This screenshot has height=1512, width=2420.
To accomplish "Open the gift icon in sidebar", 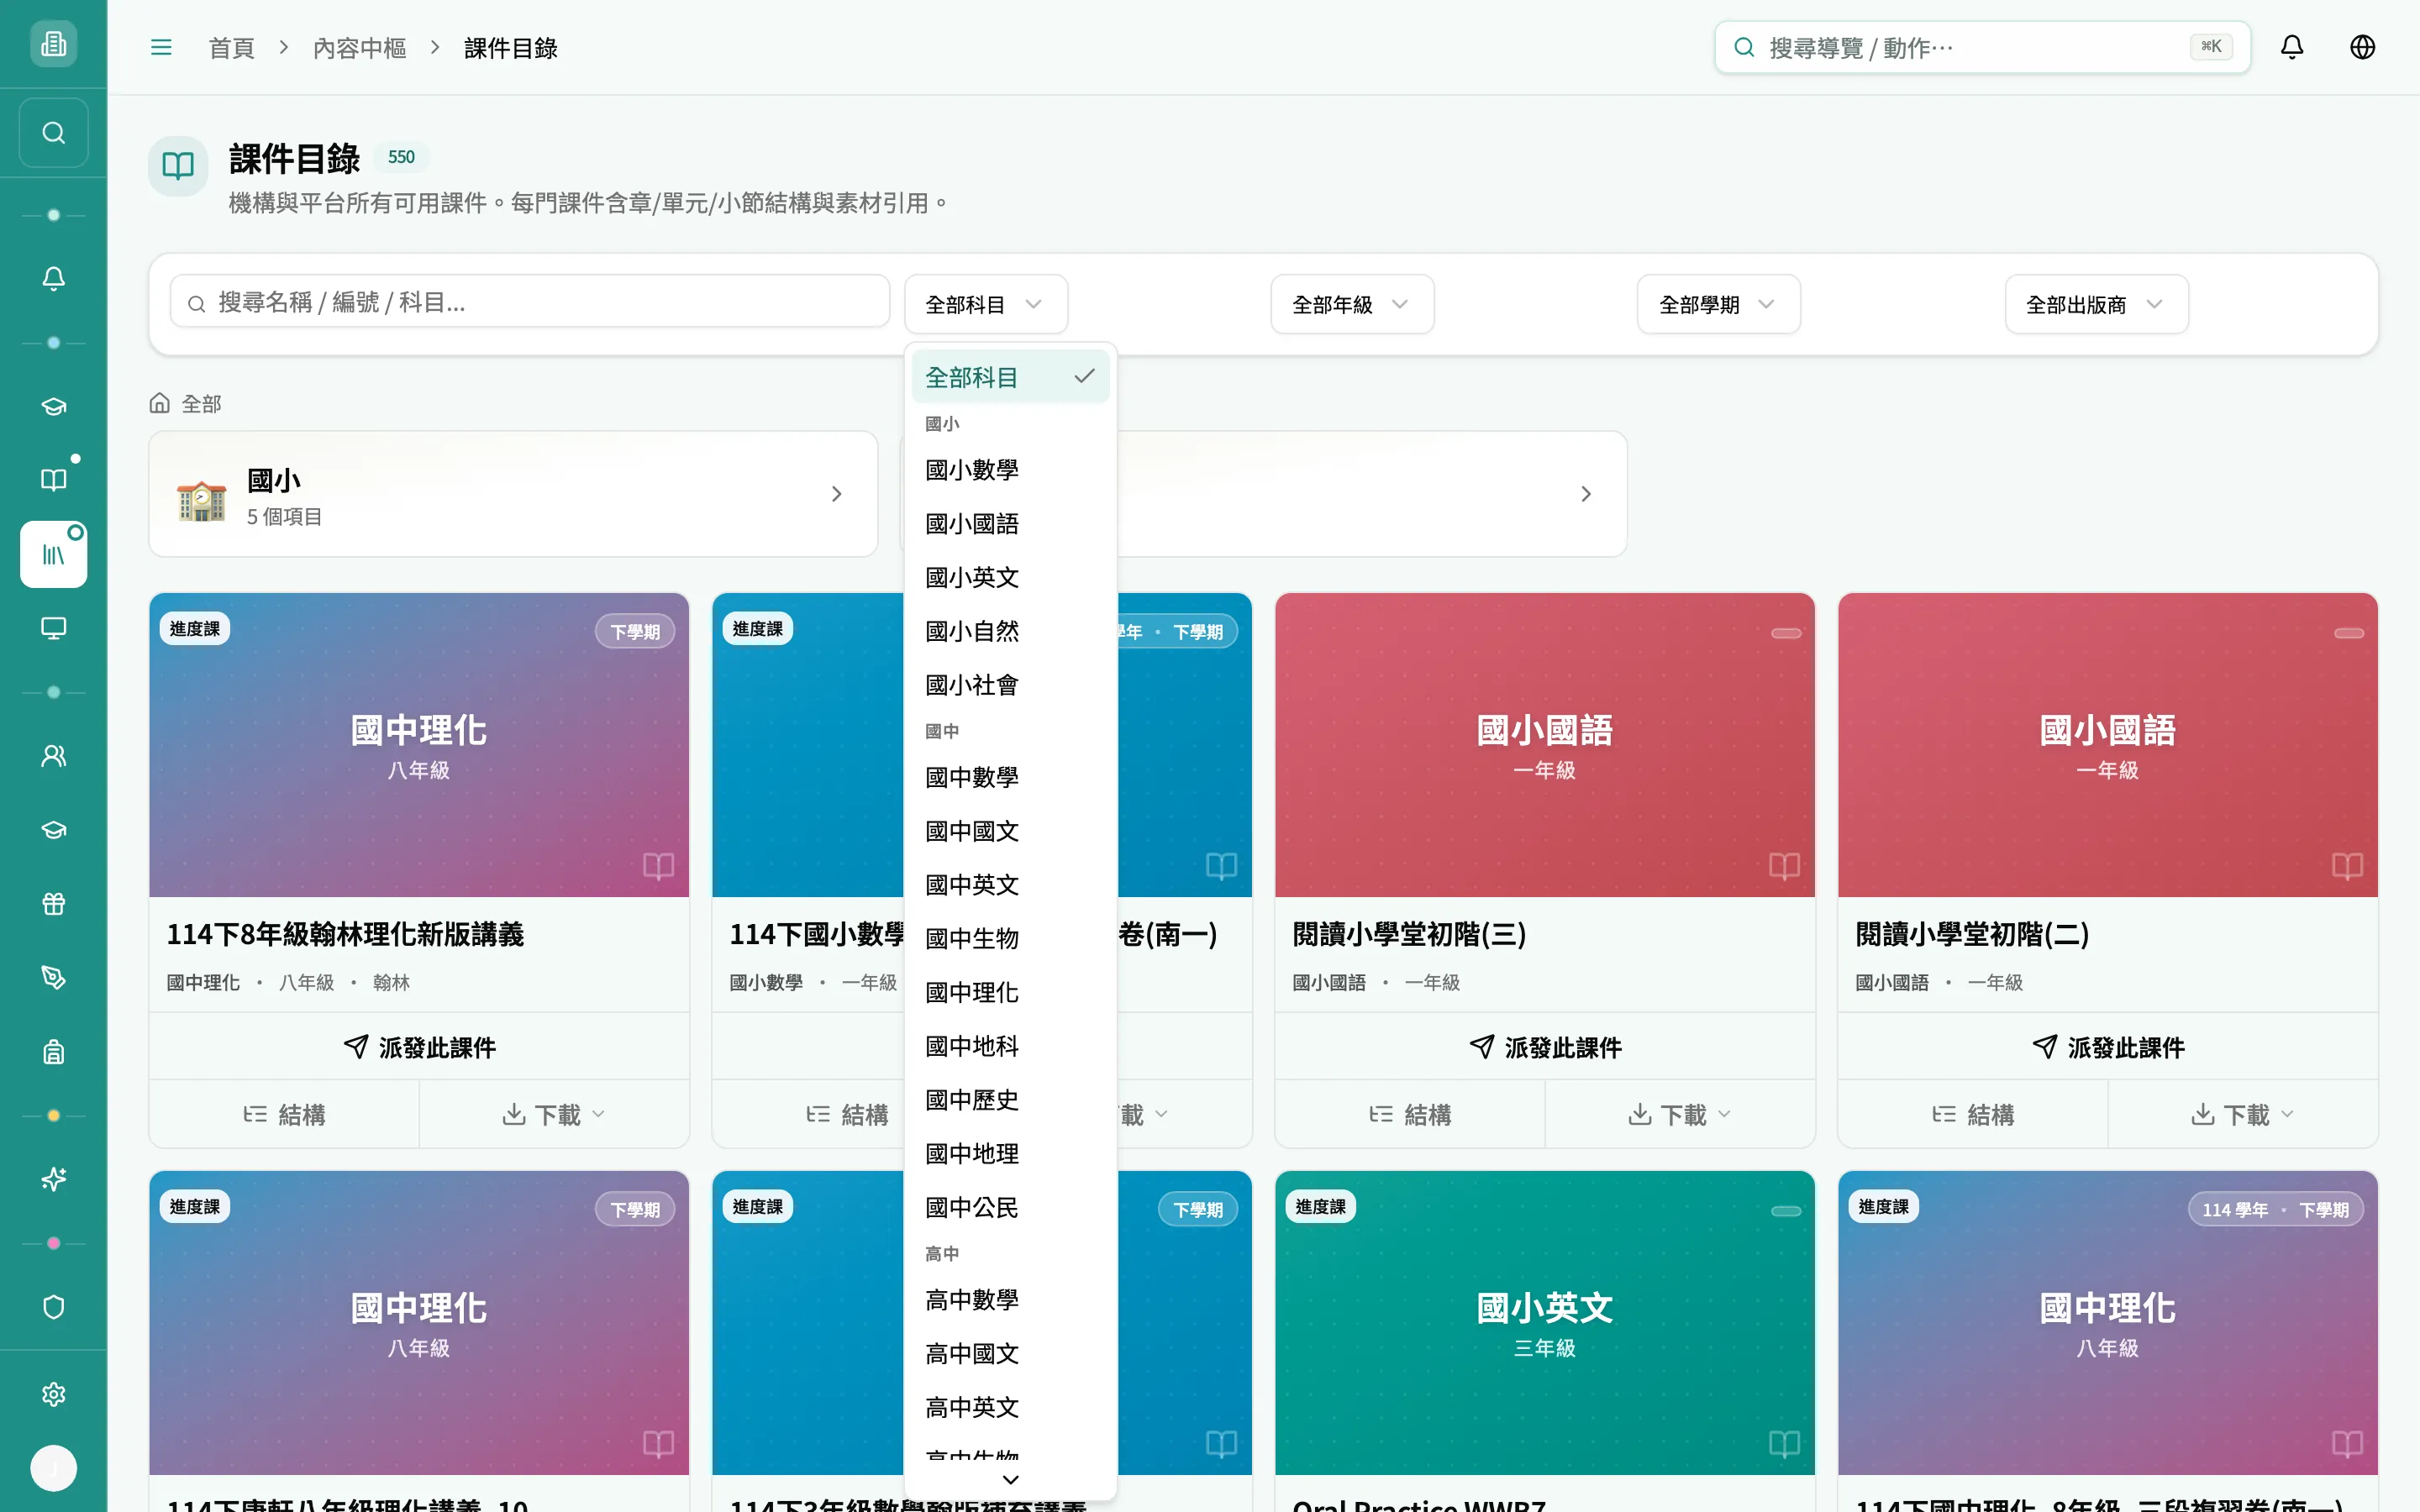I will coord(54,904).
